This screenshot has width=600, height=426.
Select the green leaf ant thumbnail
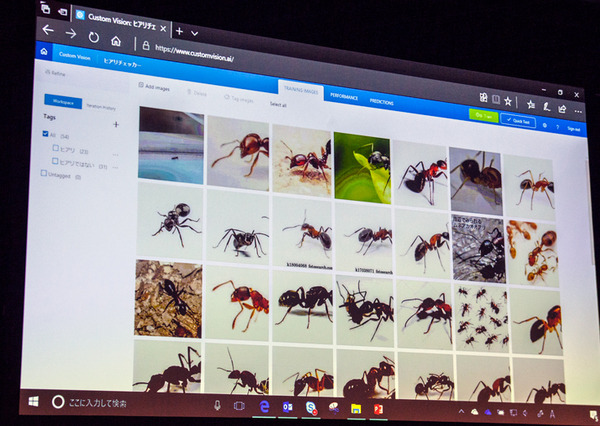tap(361, 160)
